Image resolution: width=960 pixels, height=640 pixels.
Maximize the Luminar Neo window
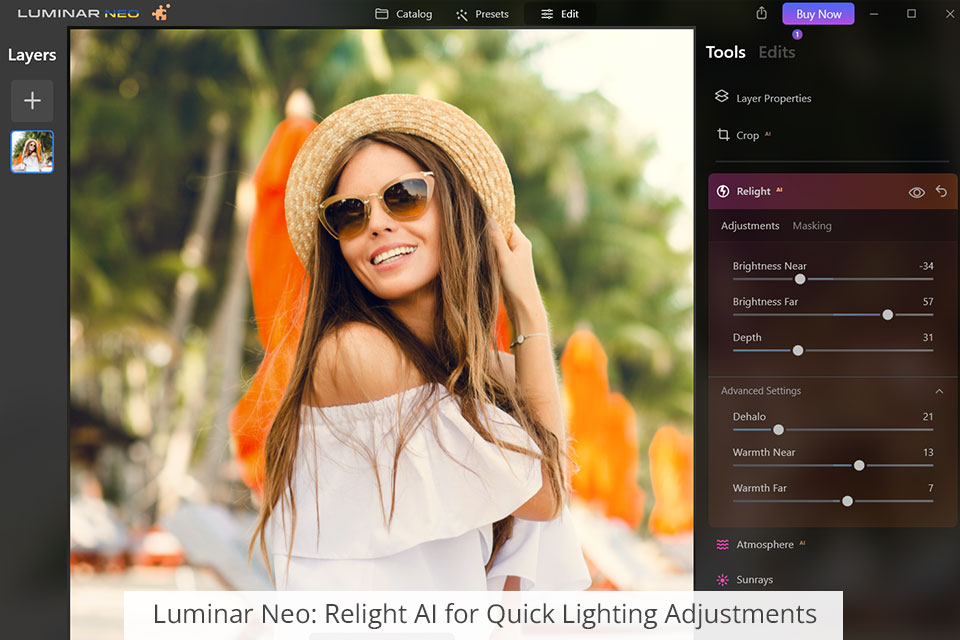coord(911,13)
